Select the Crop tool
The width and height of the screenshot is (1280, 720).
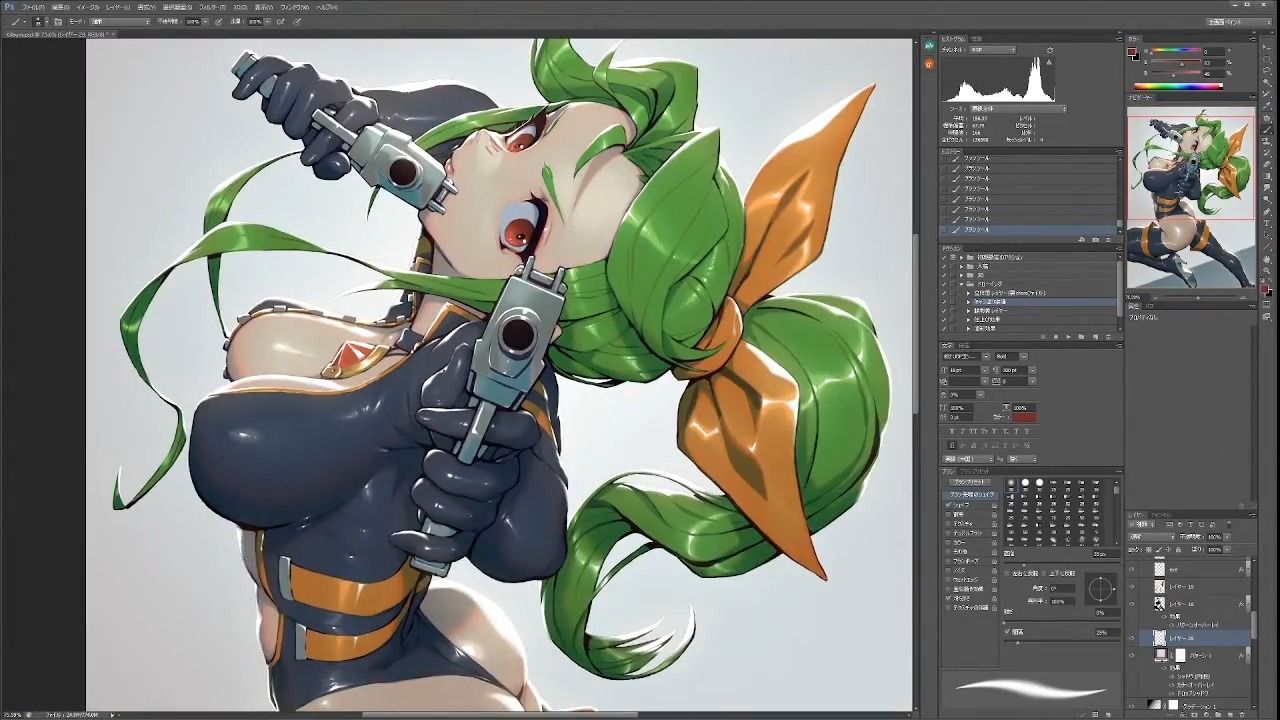(1266, 92)
